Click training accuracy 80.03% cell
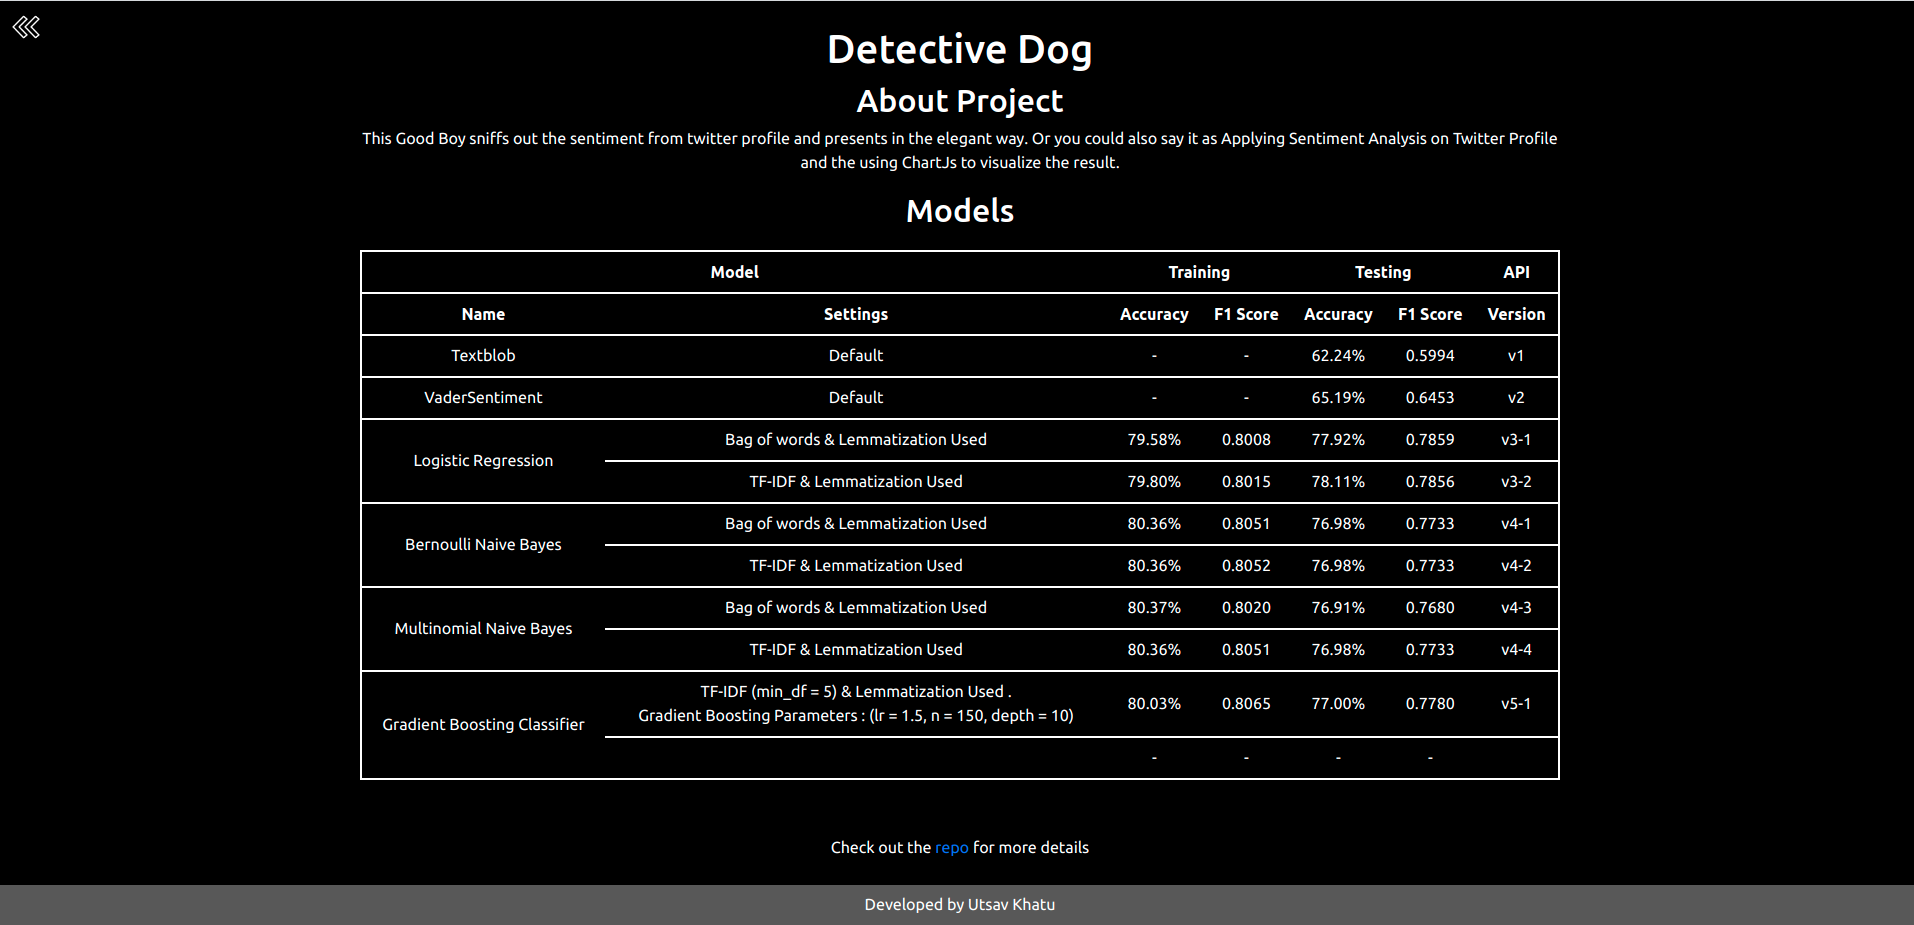The height and width of the screenshot is (925, 1914). 1154,703
